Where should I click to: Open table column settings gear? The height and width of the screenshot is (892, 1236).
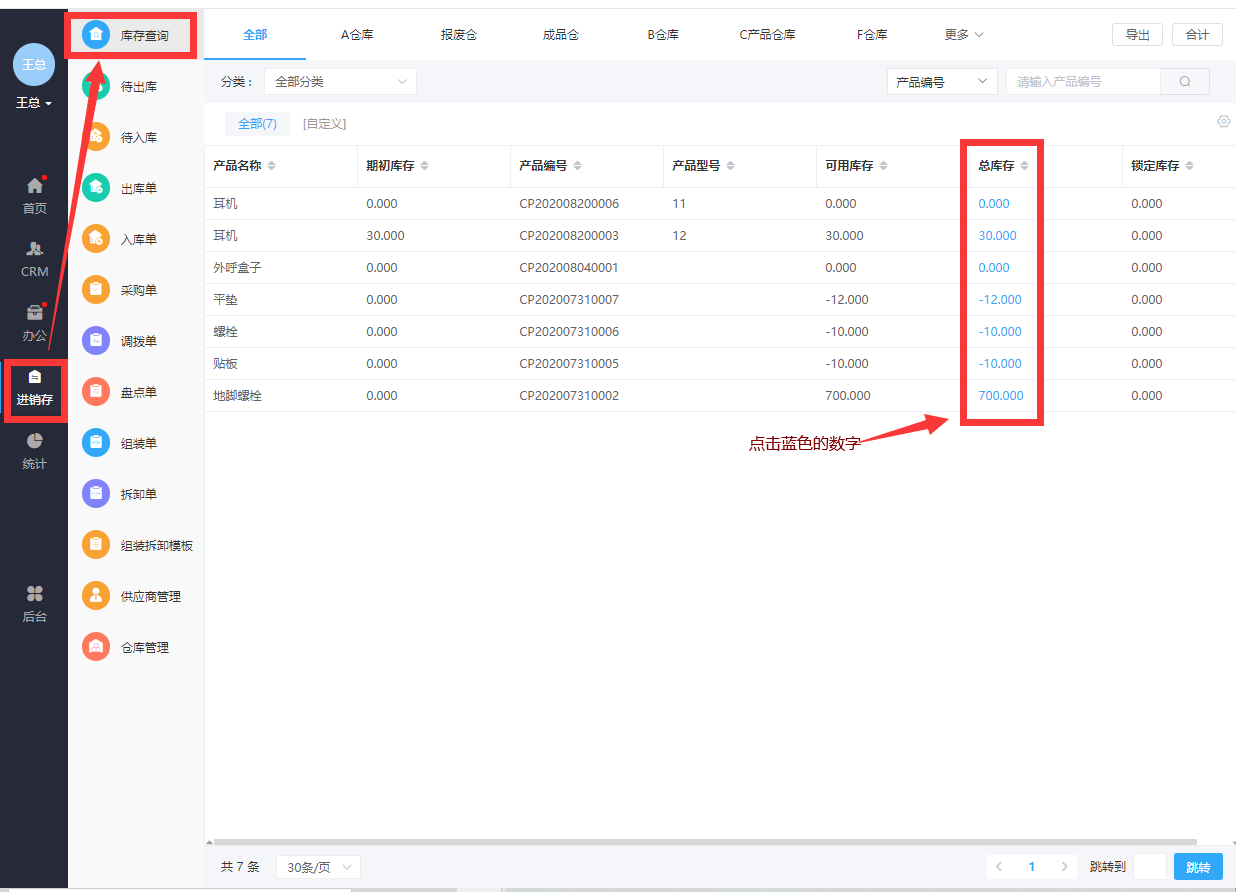click(x=1224, y=122)
